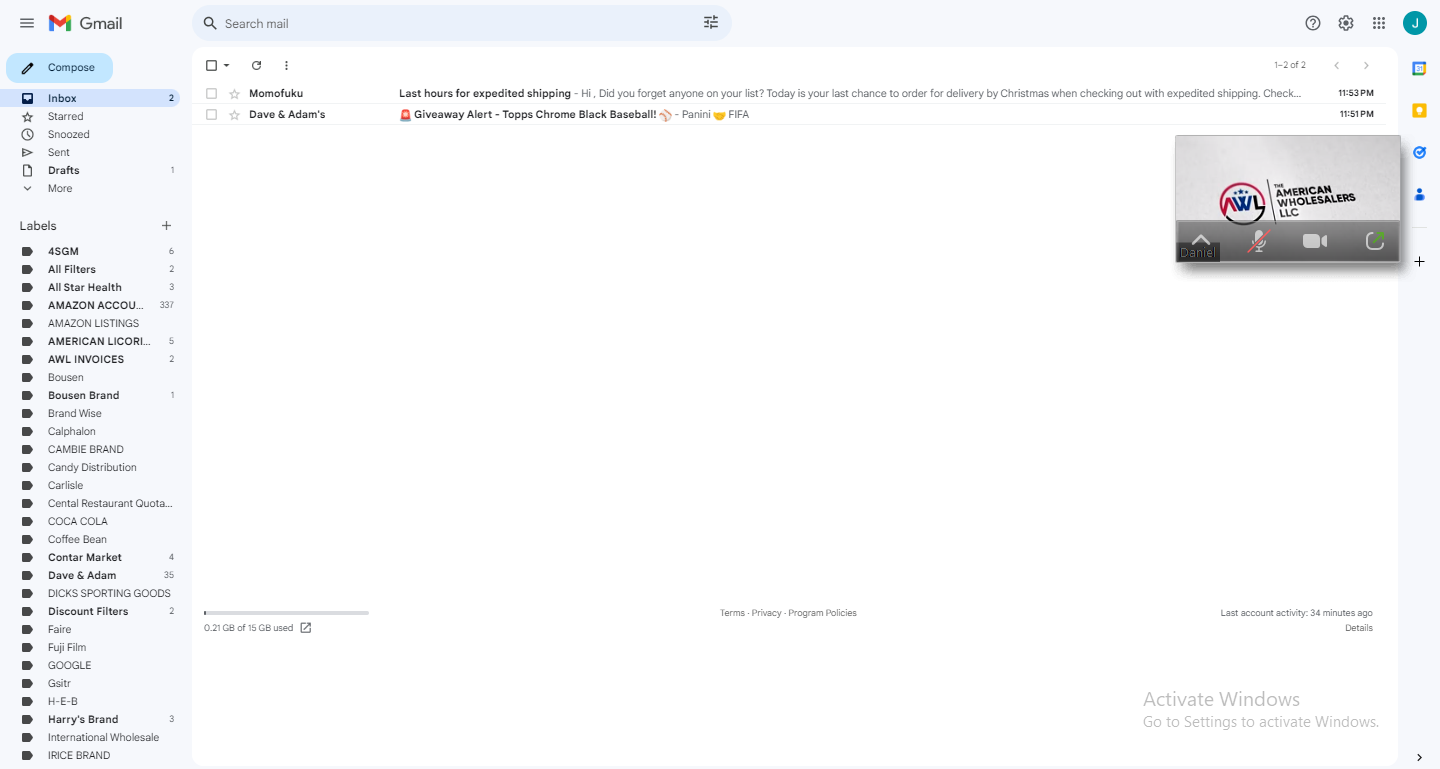The image size is (1440, 769).
Task: Open the main menu hamburger icon
Action: click(x=27, y=23)
